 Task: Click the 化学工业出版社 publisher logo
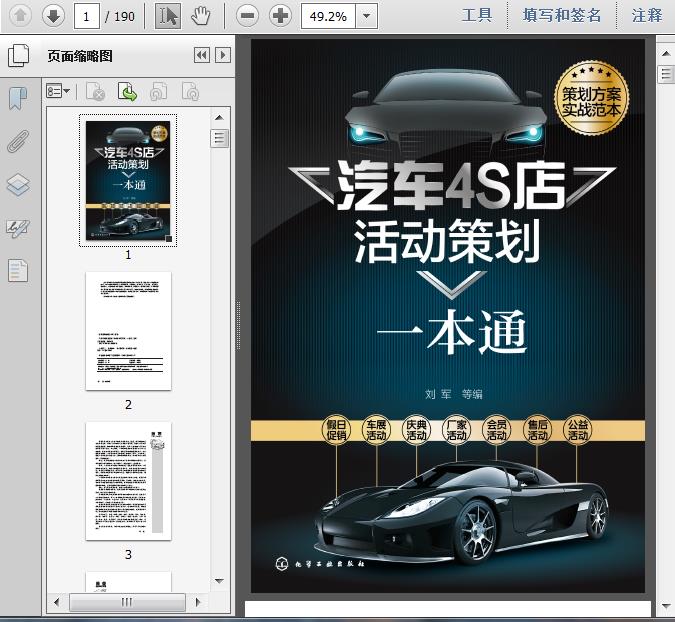(x=320, y=563)
